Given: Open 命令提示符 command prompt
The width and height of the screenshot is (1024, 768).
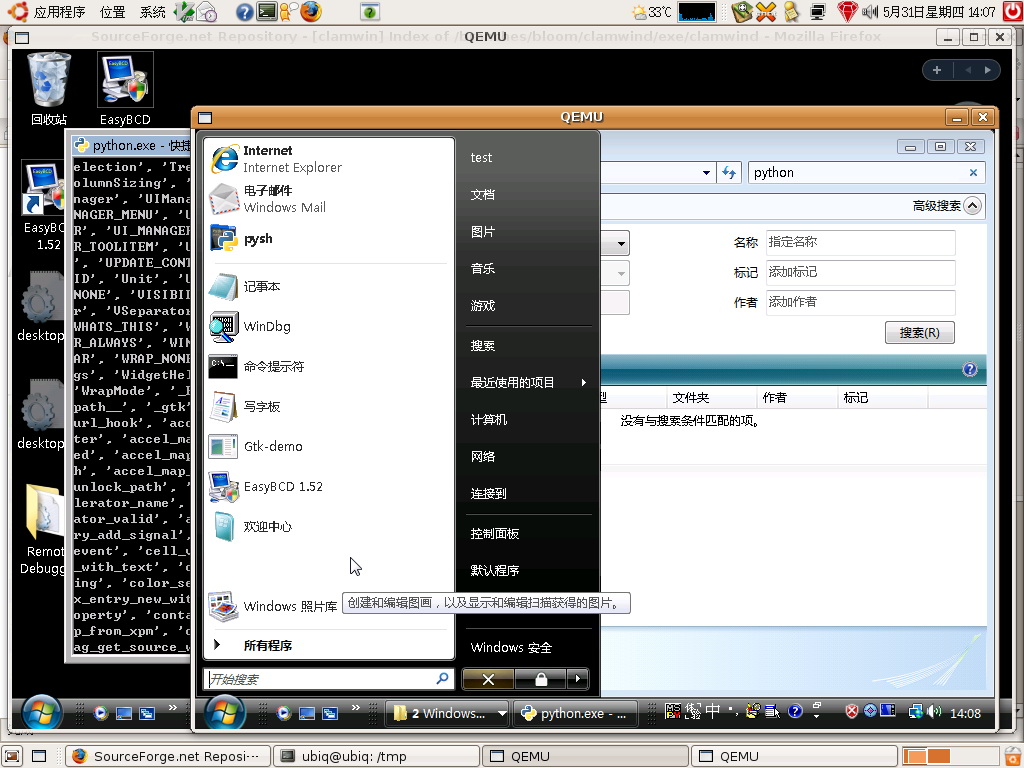Looking at the screenshot, I should click(328, 366).
